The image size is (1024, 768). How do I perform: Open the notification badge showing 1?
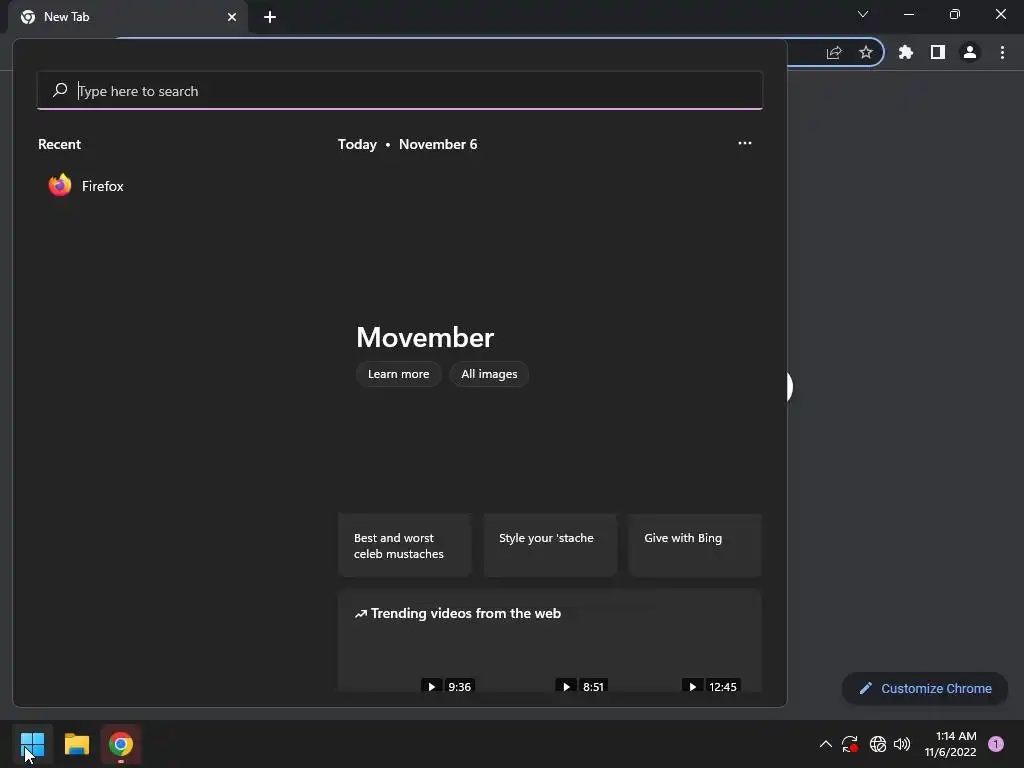[996, 744]
